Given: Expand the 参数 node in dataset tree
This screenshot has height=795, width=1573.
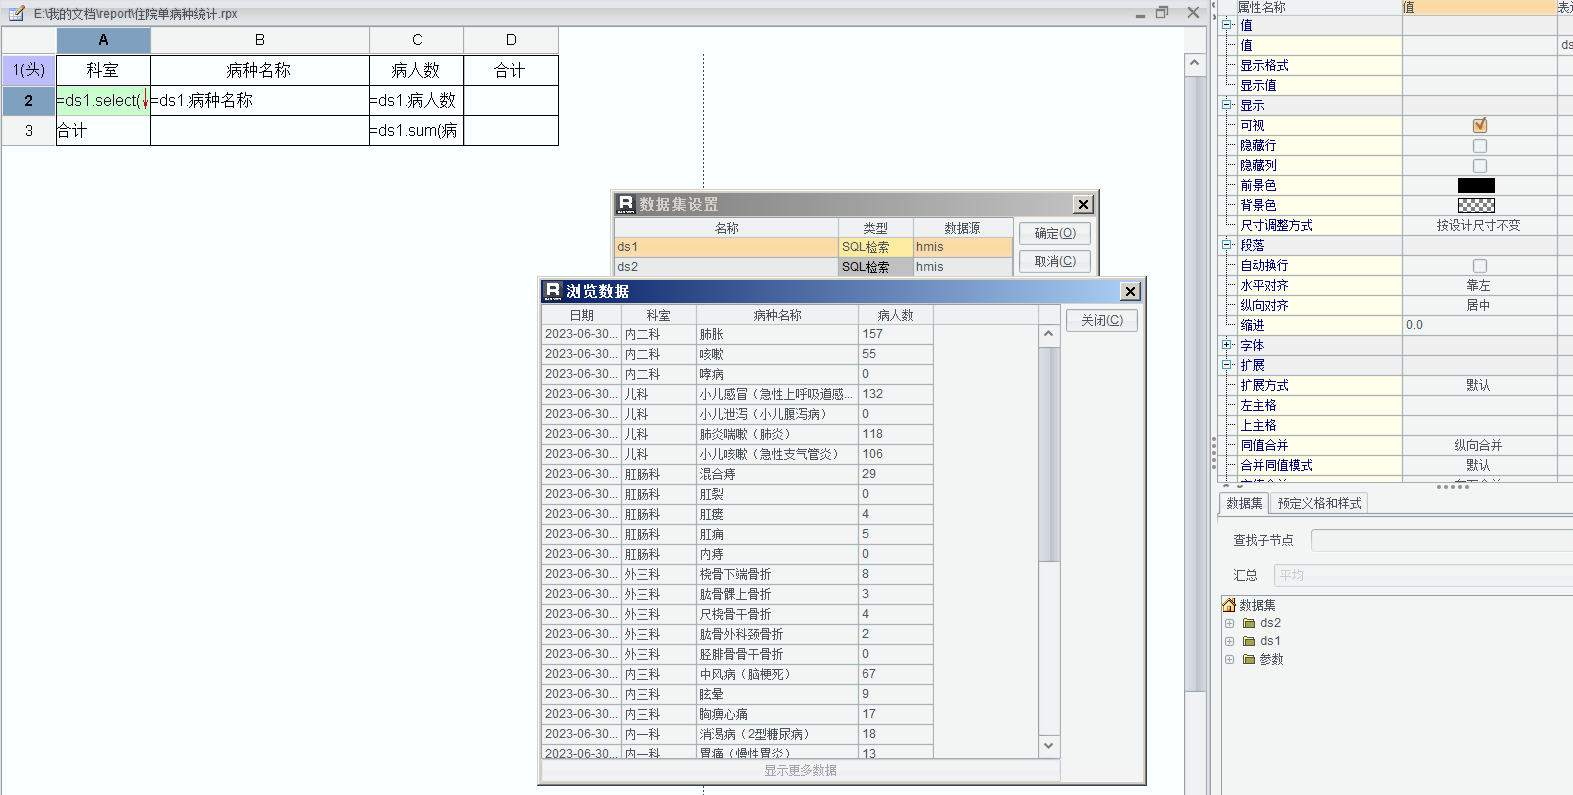Looking at the screenshot, I should point(1230,659).
